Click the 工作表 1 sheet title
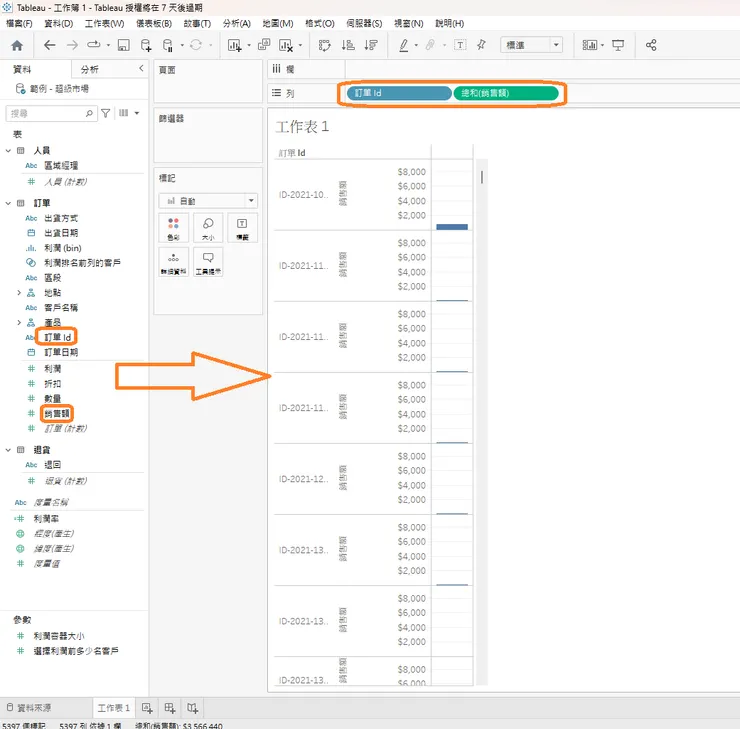Viewport: 740px width, 729px height. coord(302,126)
